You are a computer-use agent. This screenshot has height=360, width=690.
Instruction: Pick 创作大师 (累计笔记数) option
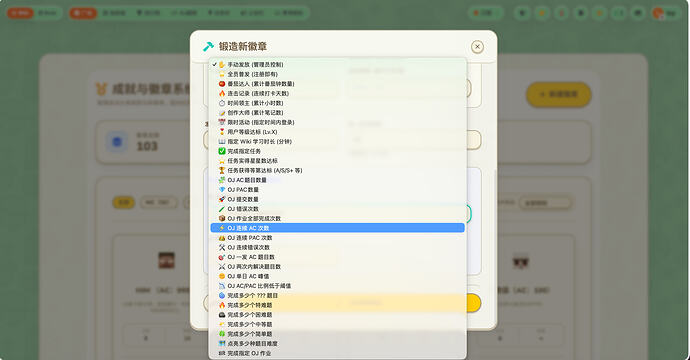(x=338, y=113)
